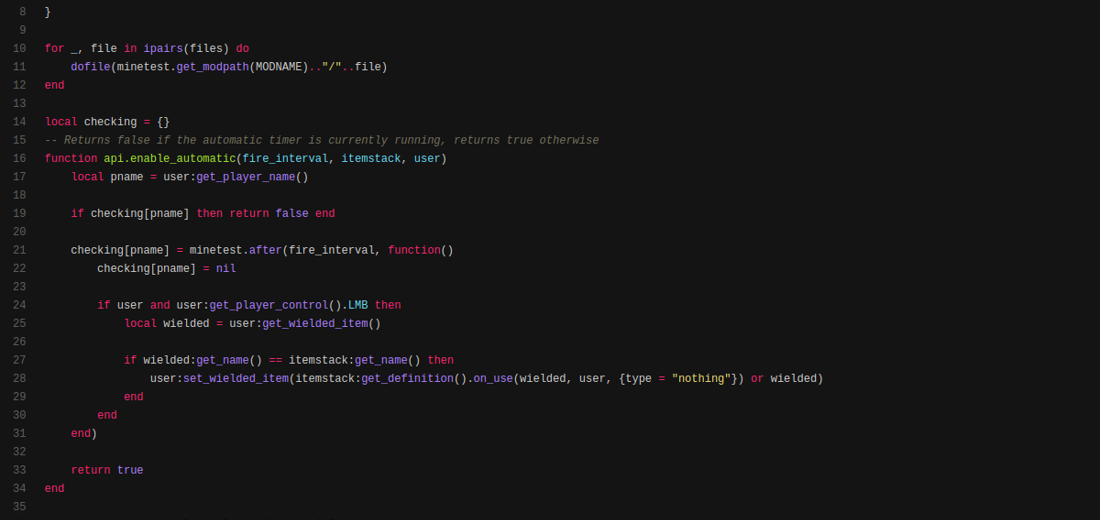1100x520 pixels.
Task: Click line number 28 in the gutter
Action: (19, 379)
